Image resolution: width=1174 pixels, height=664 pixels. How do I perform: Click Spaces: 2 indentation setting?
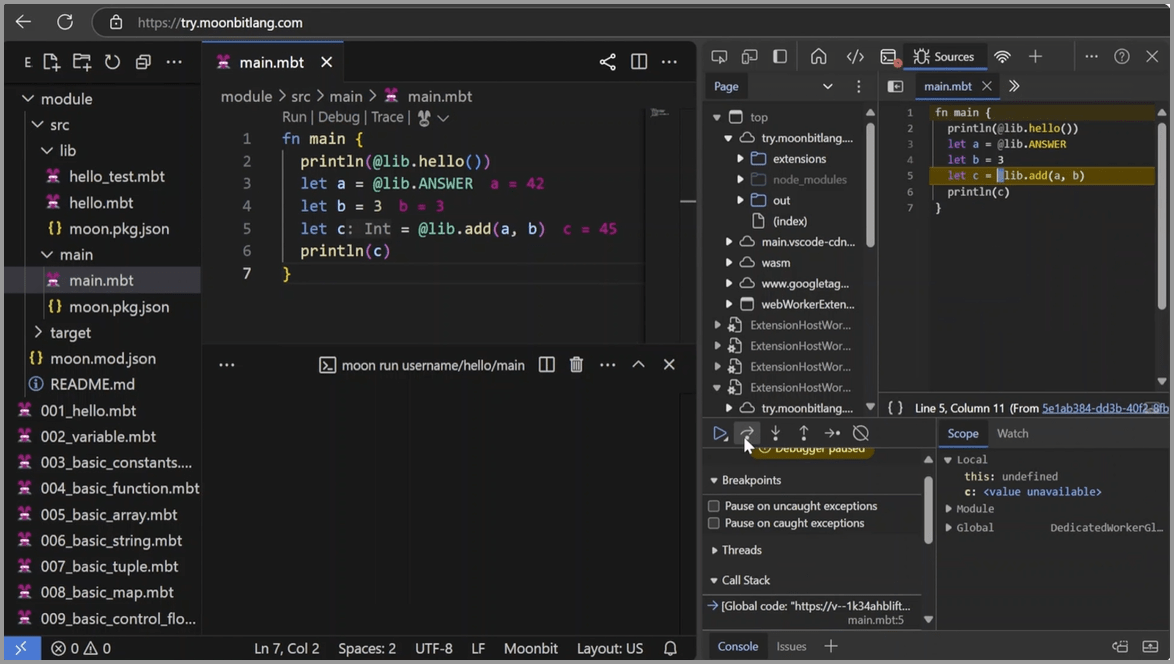click(367, 648)
